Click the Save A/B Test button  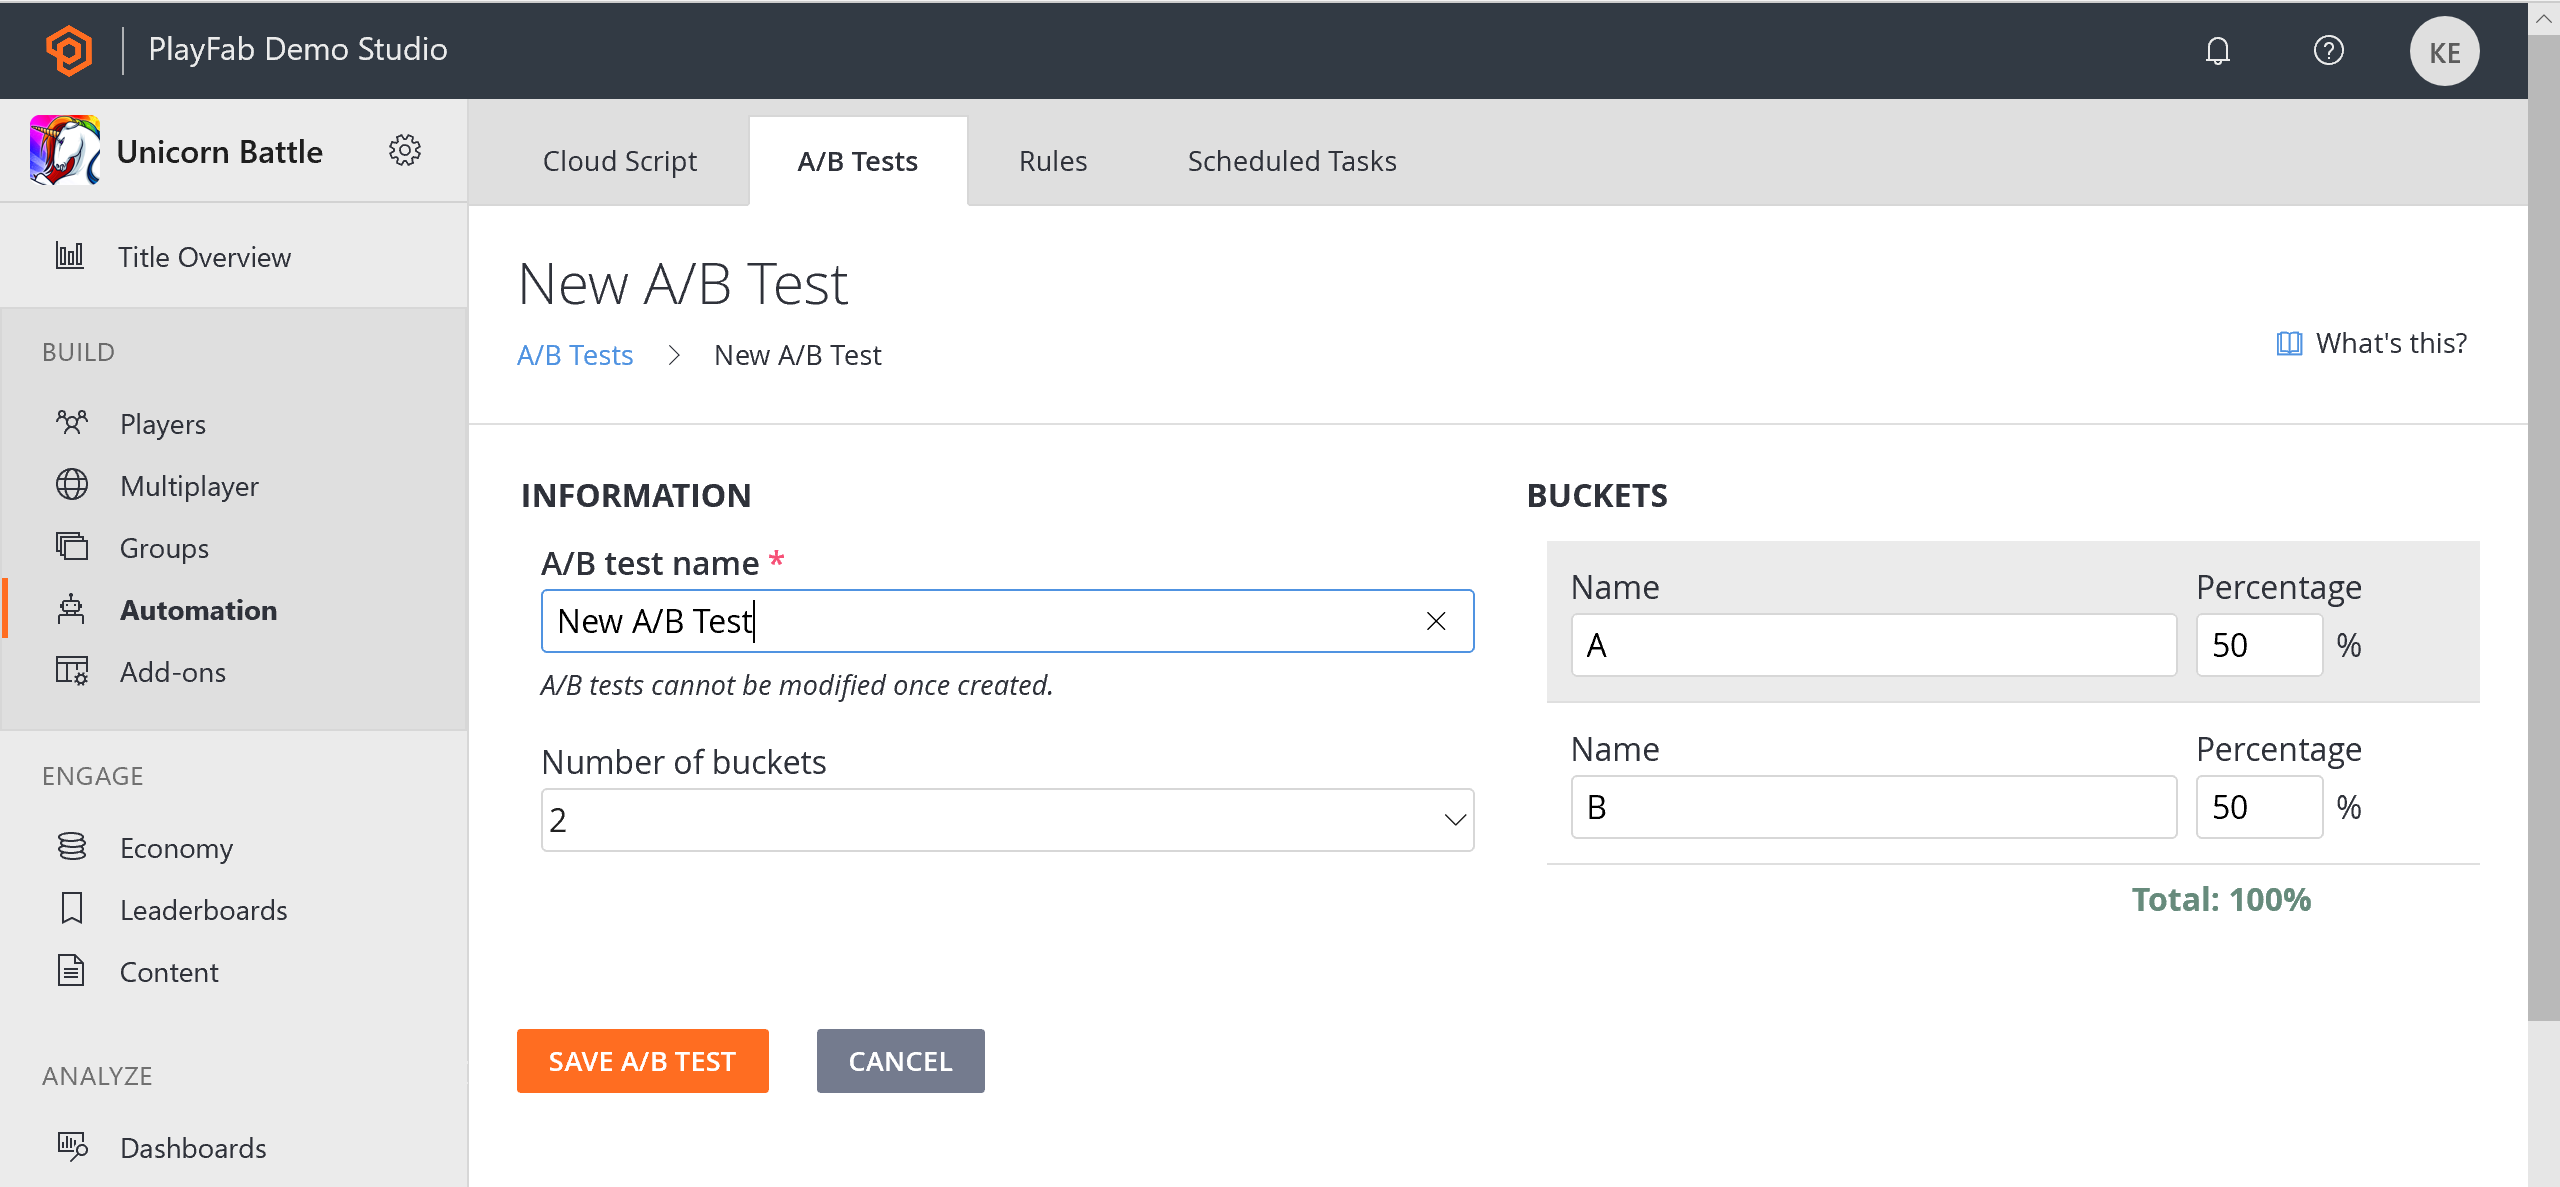[642, 1060]
